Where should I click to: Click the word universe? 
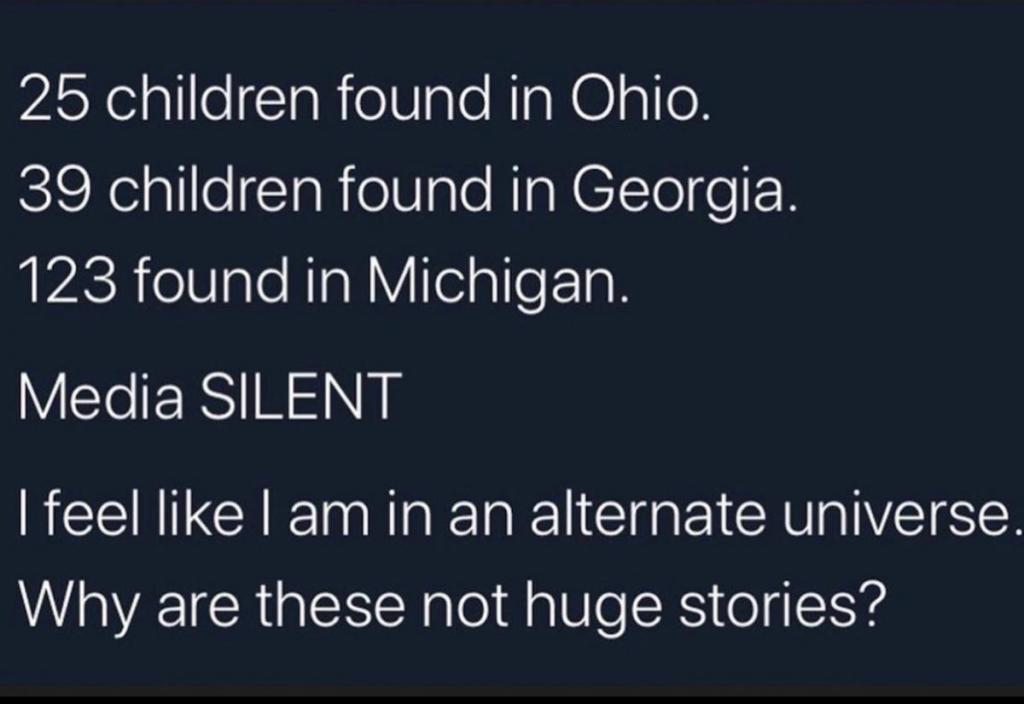click(x=901, y=514)
